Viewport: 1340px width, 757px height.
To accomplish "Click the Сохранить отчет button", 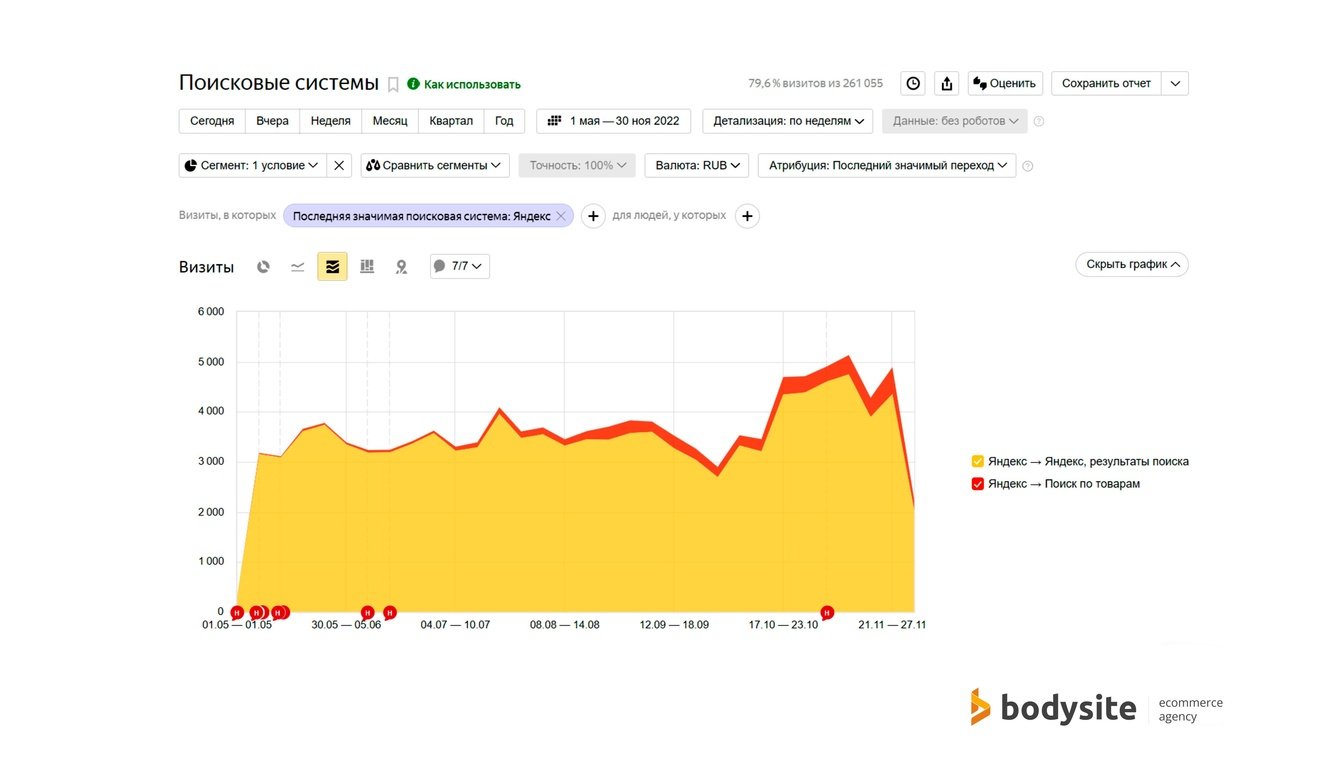I will [x=1105, y=84].
